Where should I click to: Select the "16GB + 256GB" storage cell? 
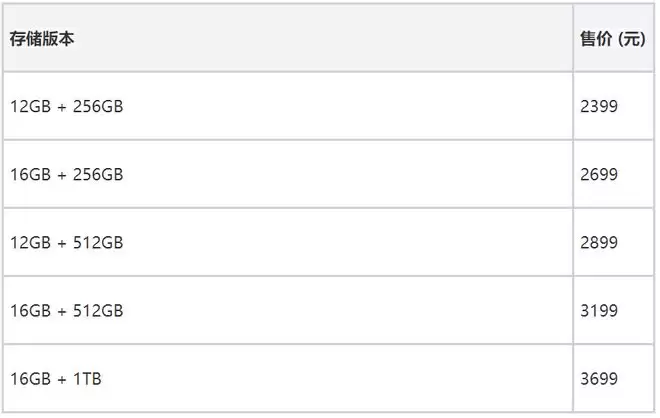[67, 174]
